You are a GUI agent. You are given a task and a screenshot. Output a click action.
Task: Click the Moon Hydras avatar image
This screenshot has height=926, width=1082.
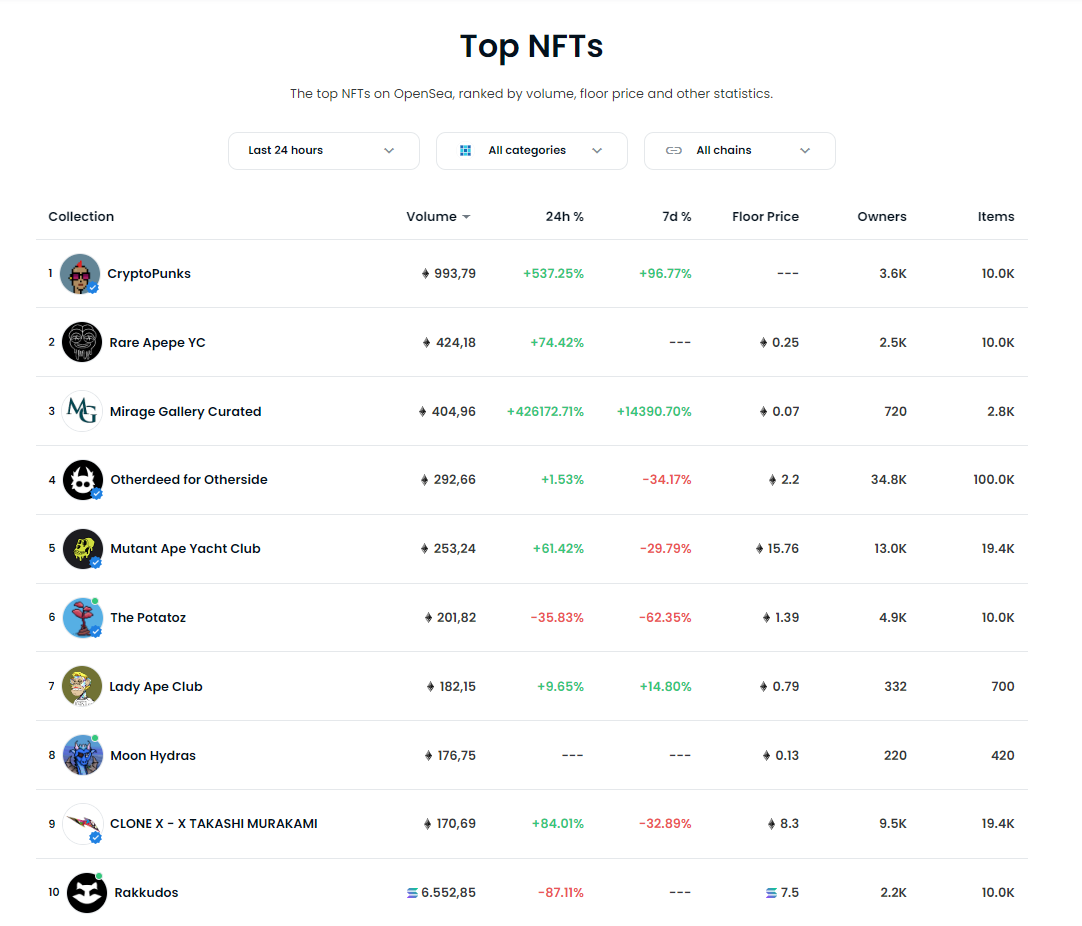(83, 755)
